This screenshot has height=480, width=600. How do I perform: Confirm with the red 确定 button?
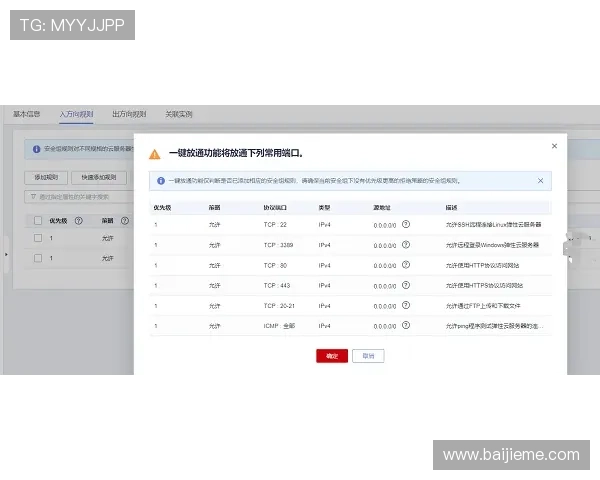point(332,356)
